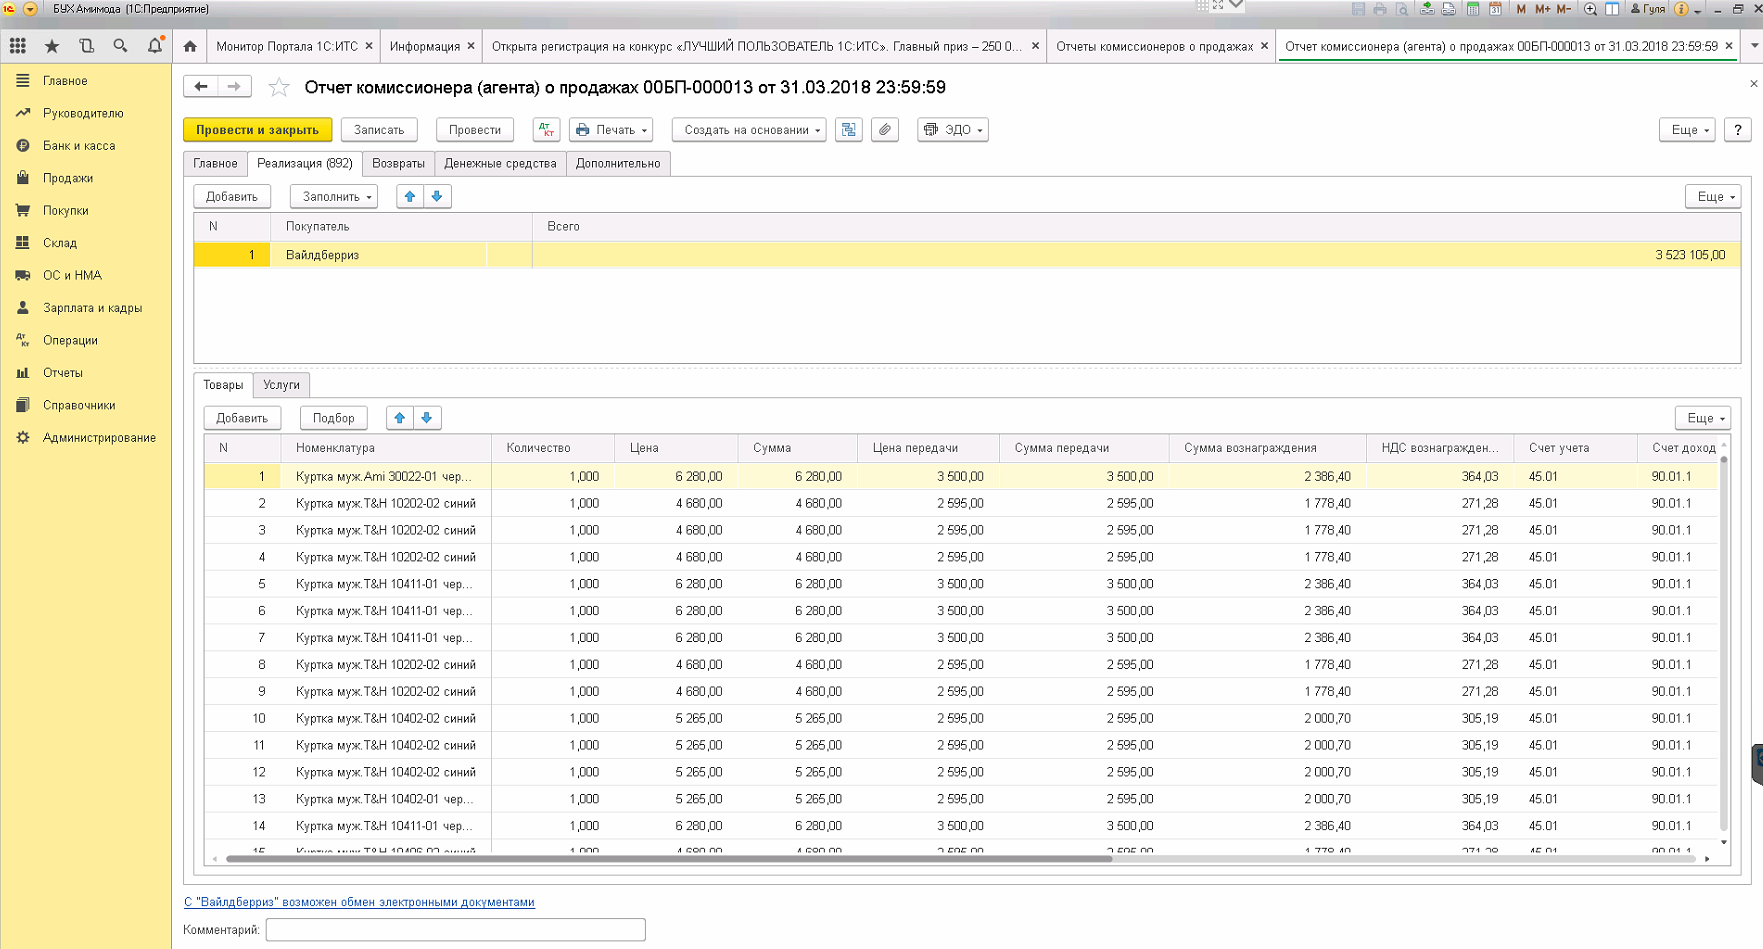1763x949 pixels.
Task: Open the notifications bell icon
Action: click(154, 46)
